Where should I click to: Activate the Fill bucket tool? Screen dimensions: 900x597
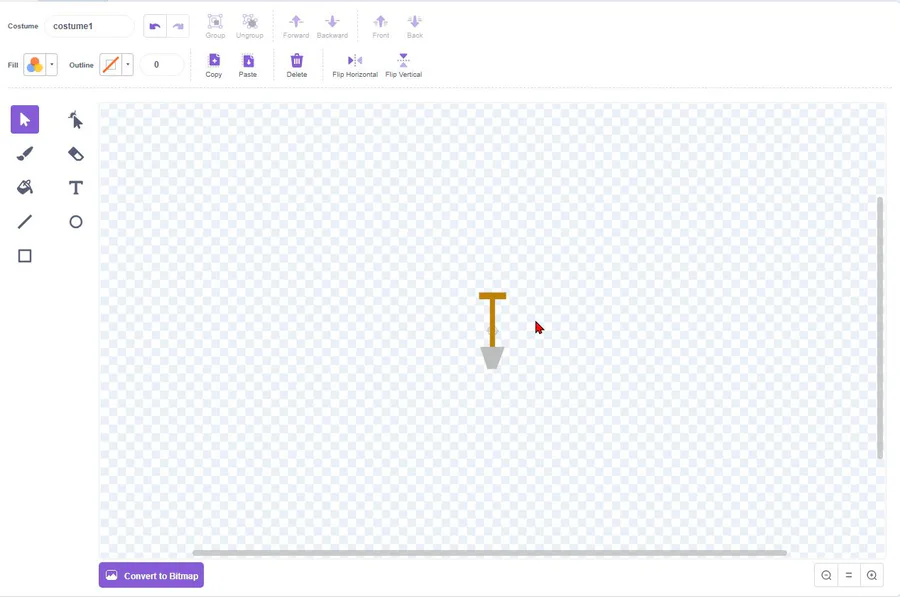(x=25, y=187)
